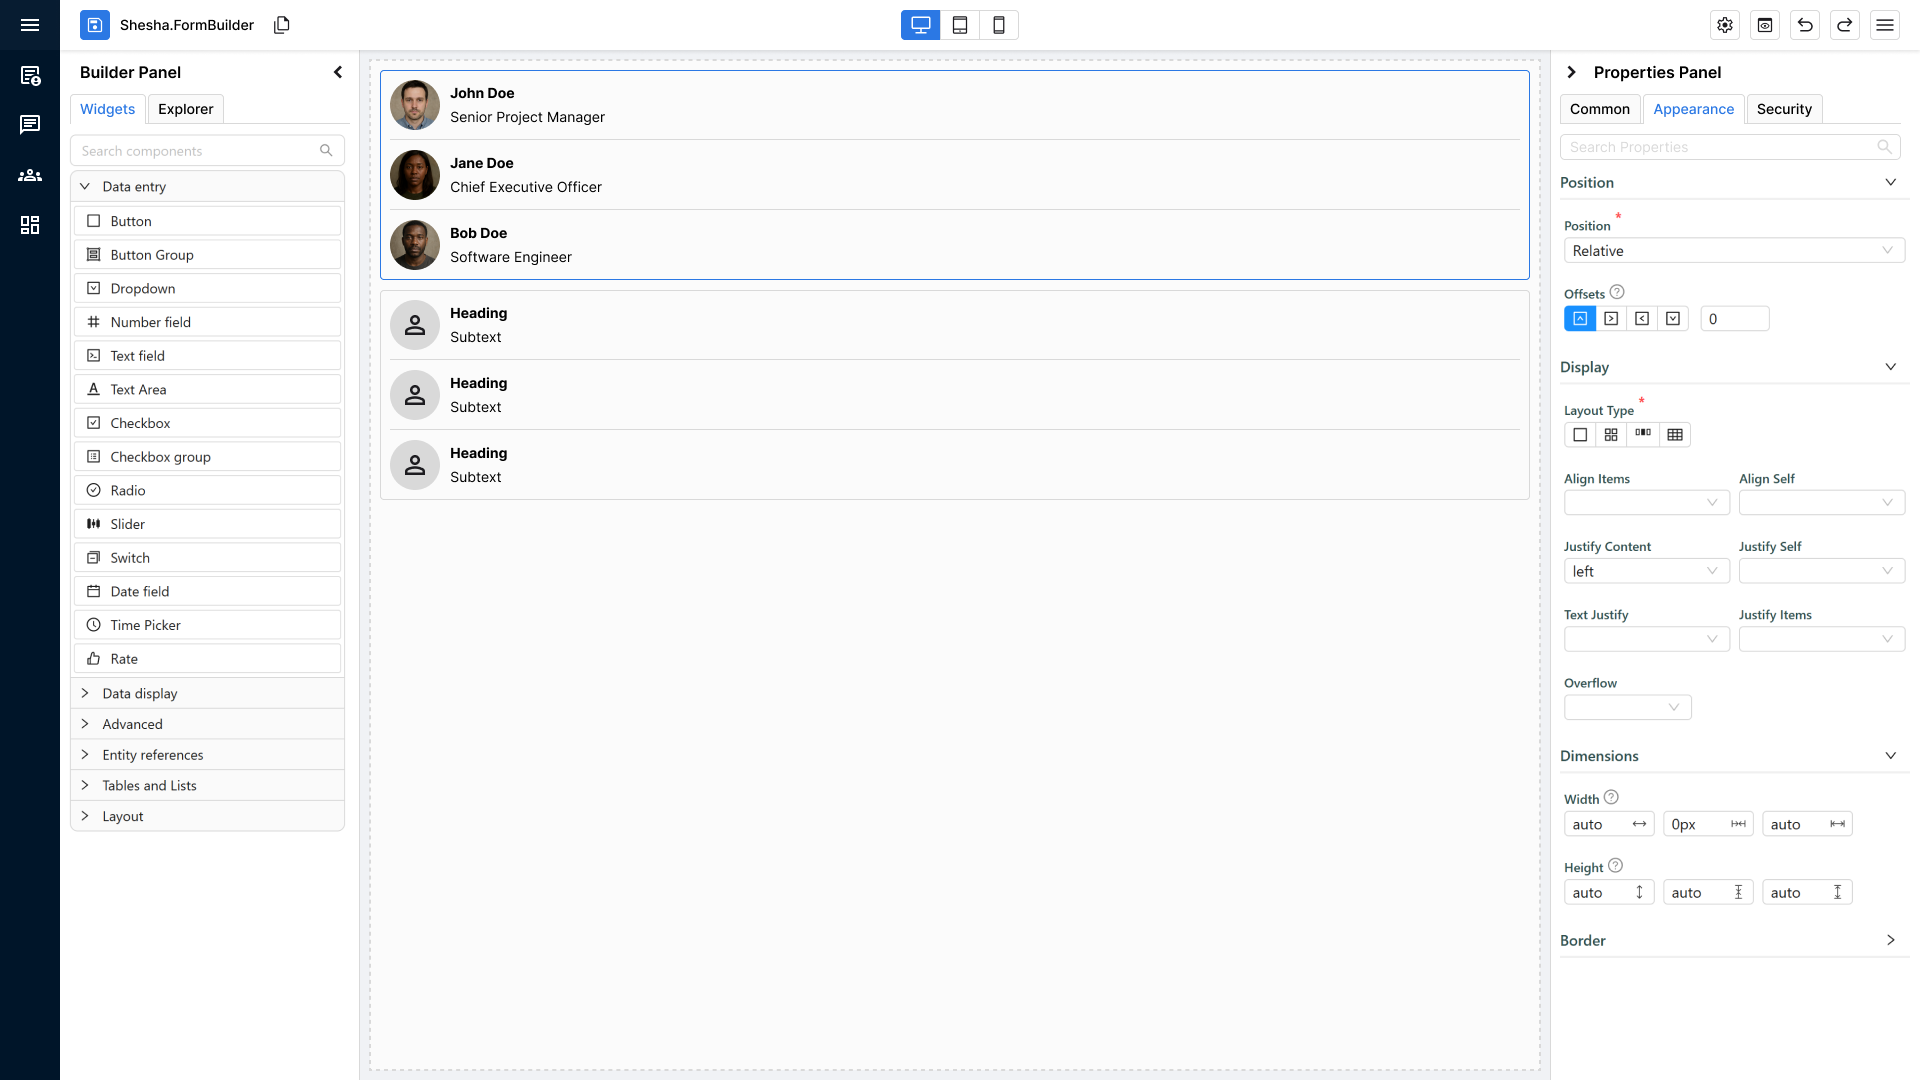Image resolution: width=1920 pixels, height=1080 pixels.
Task: Redo the last change
Action: point(1845,25)
